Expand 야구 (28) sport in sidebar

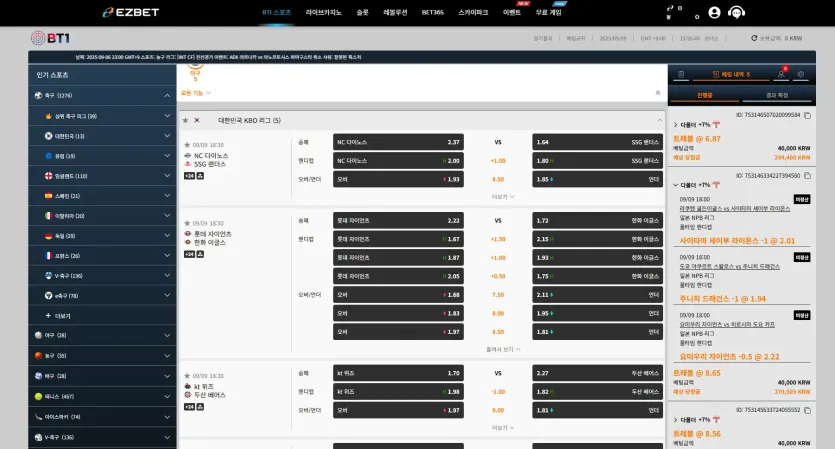pyautogui.click(x=167, y=336)
